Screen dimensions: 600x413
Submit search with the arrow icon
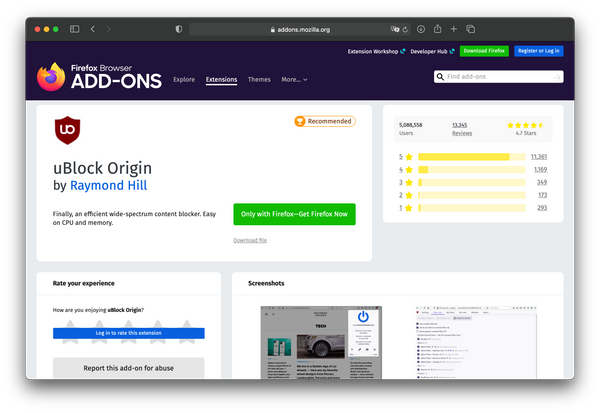[557, 77]
